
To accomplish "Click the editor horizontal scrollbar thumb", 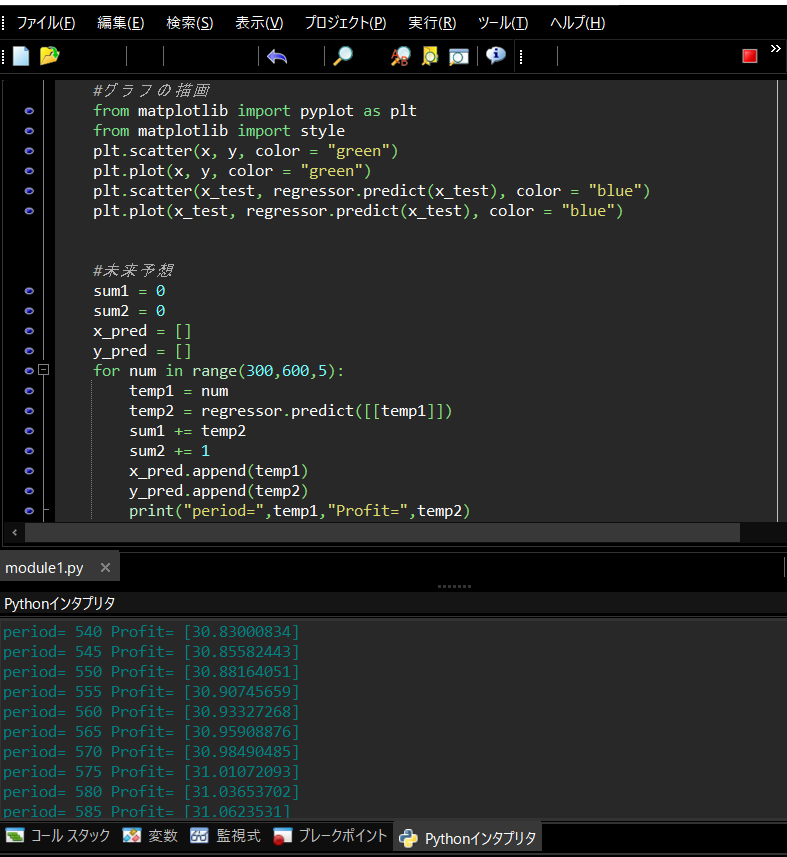I will tap(383, 532).
